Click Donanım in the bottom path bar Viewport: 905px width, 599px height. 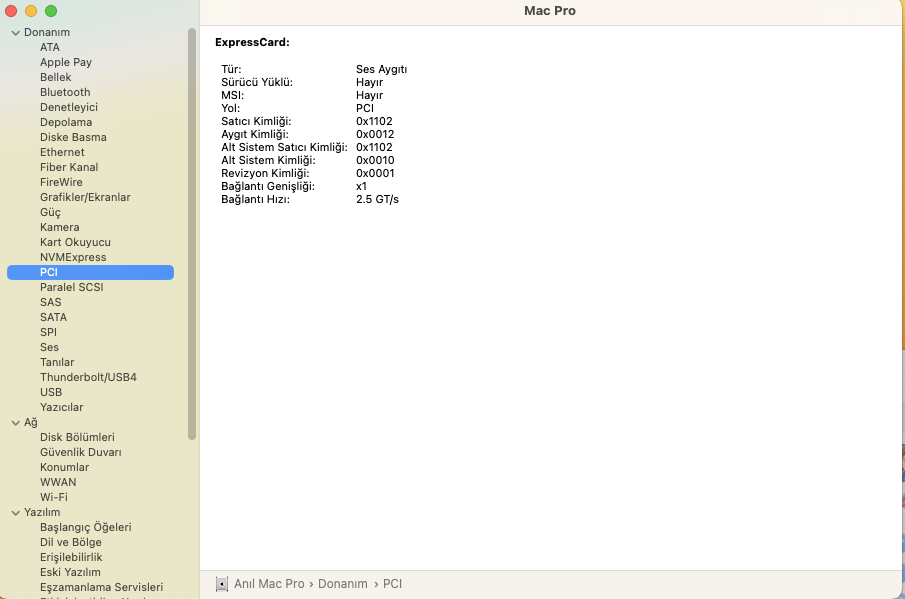click(343, 583)
